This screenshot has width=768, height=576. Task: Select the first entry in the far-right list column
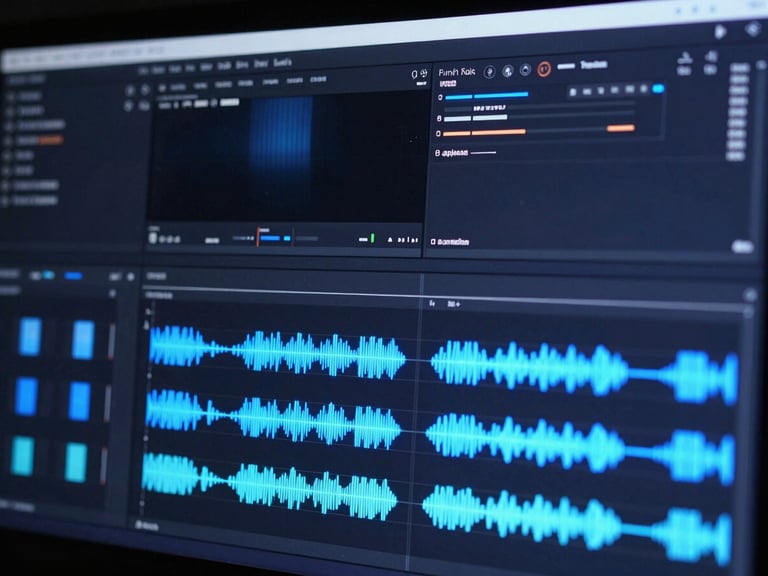coord(740,68)
